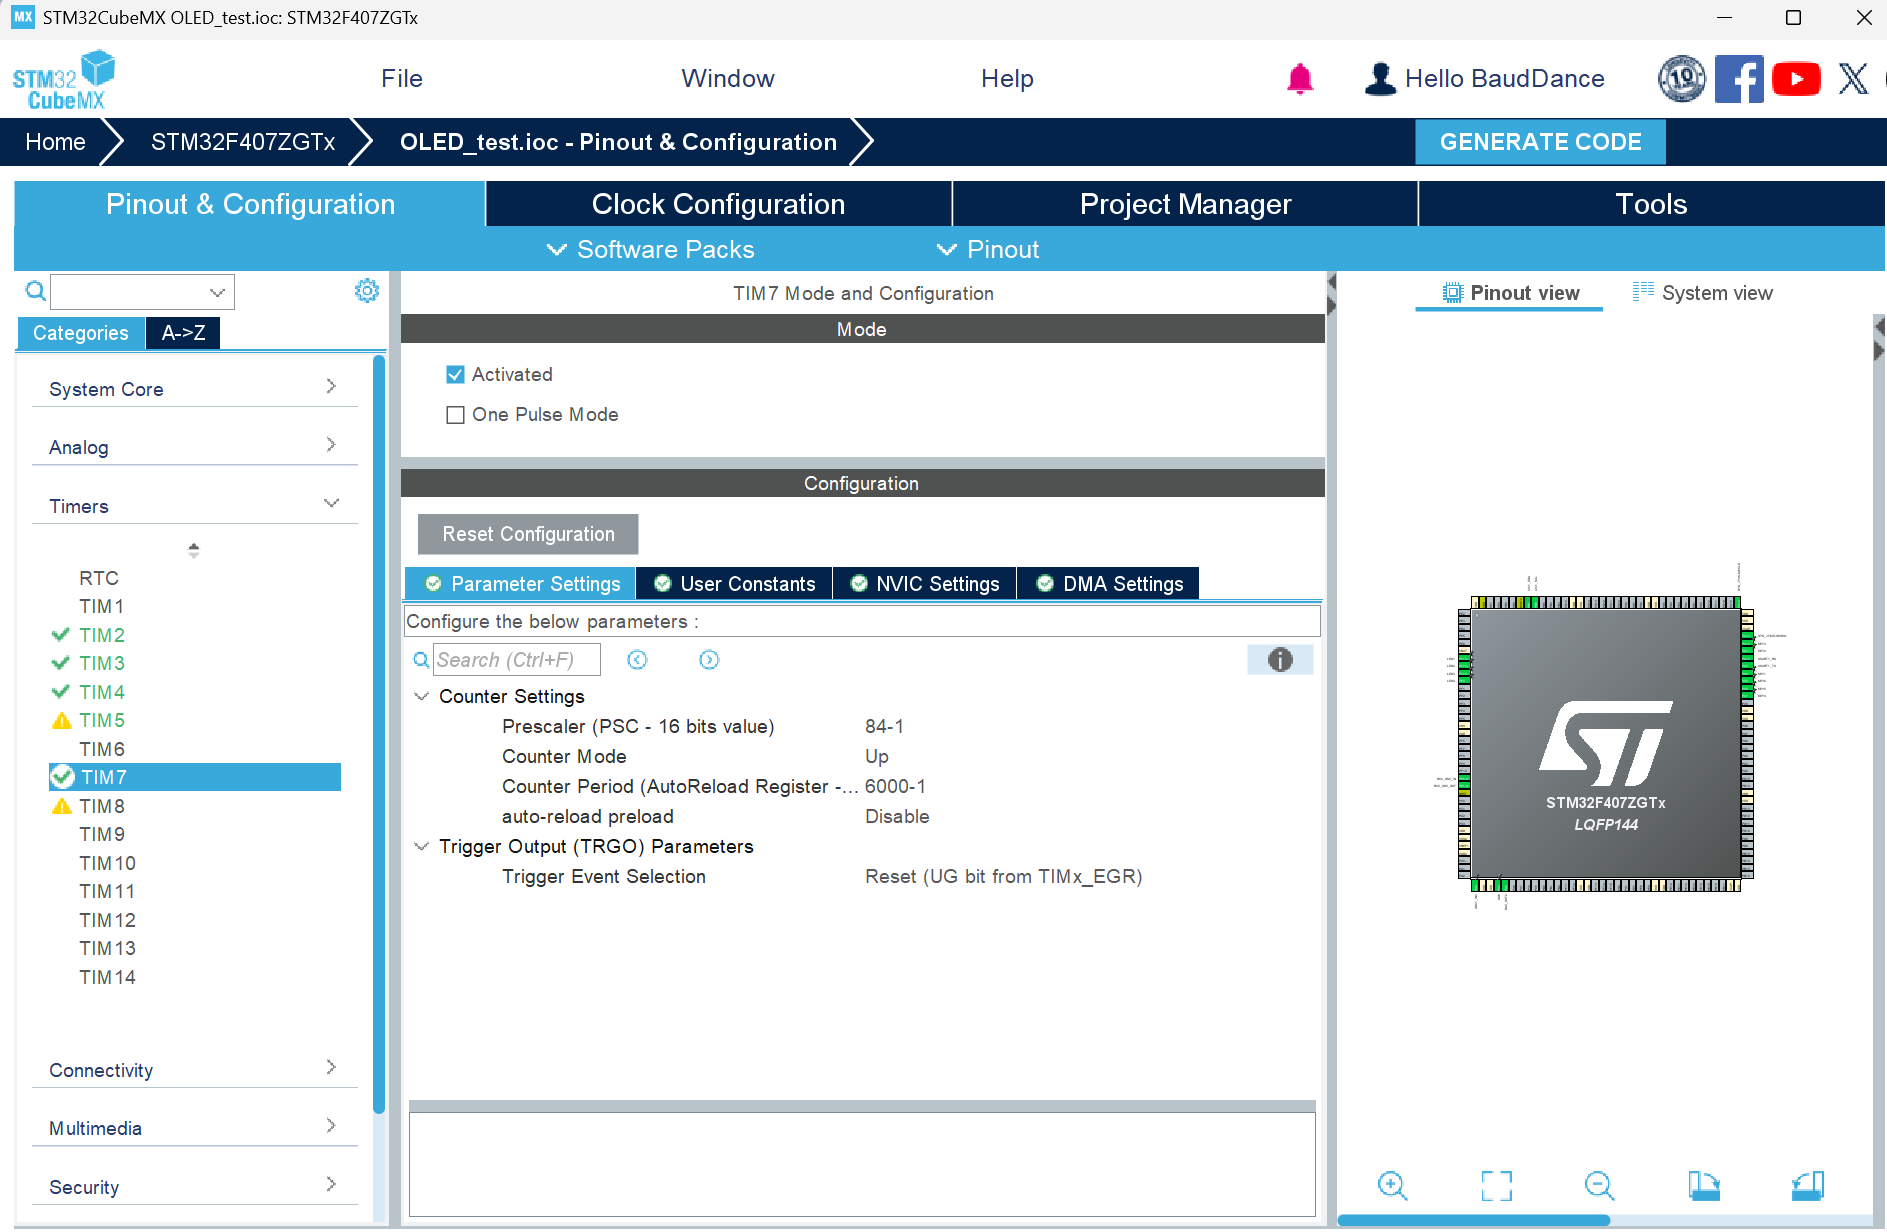Select TIM14 in timers list
1887x1232 pixels.
tap(107, 976)
